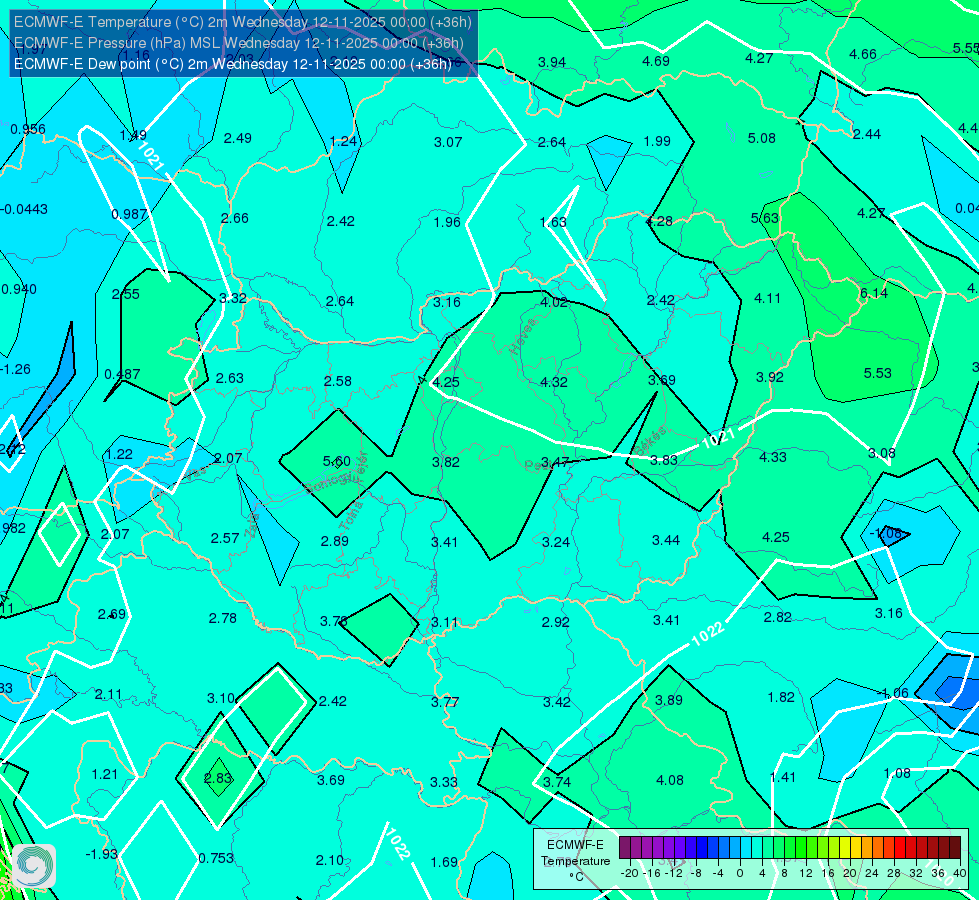Screen dimensions: 979x900
Task: Click the Békés region label
Action: tap(651, 441)
